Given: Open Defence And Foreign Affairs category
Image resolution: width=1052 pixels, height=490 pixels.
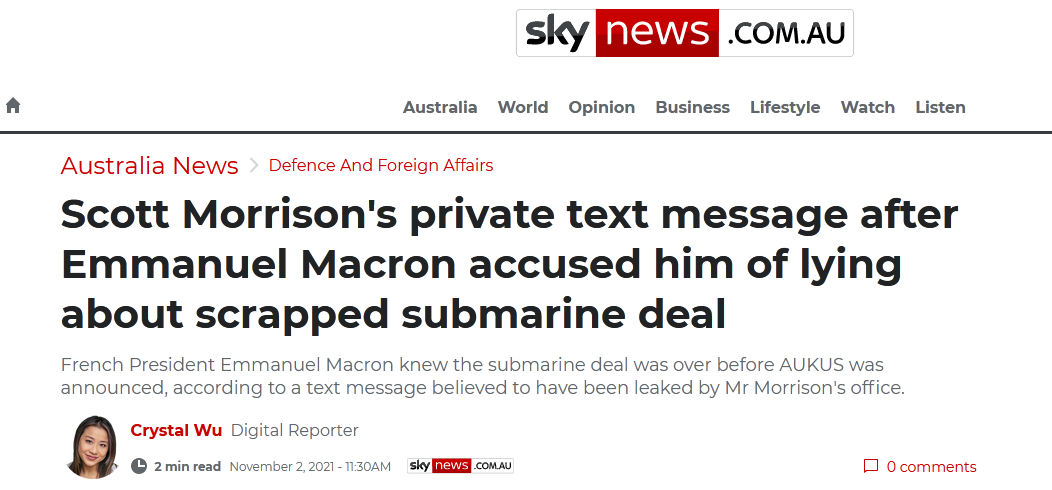Looking at the screenshot, I should click(381, 165).
